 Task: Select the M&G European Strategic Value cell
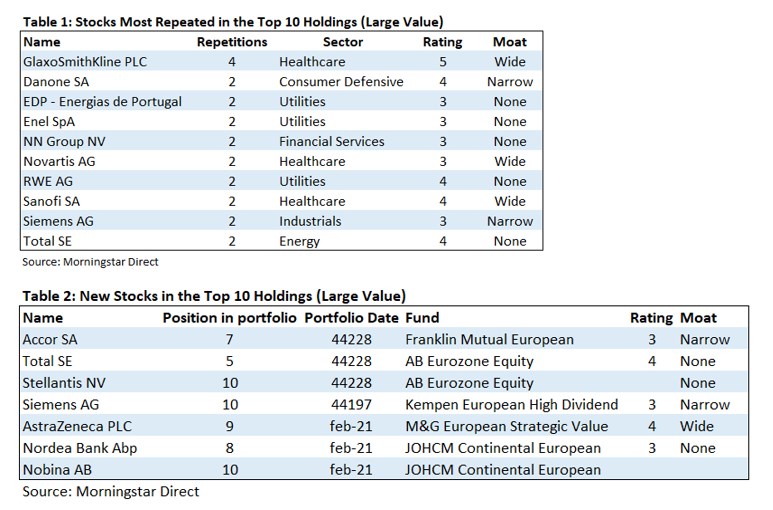coord(508,427)
